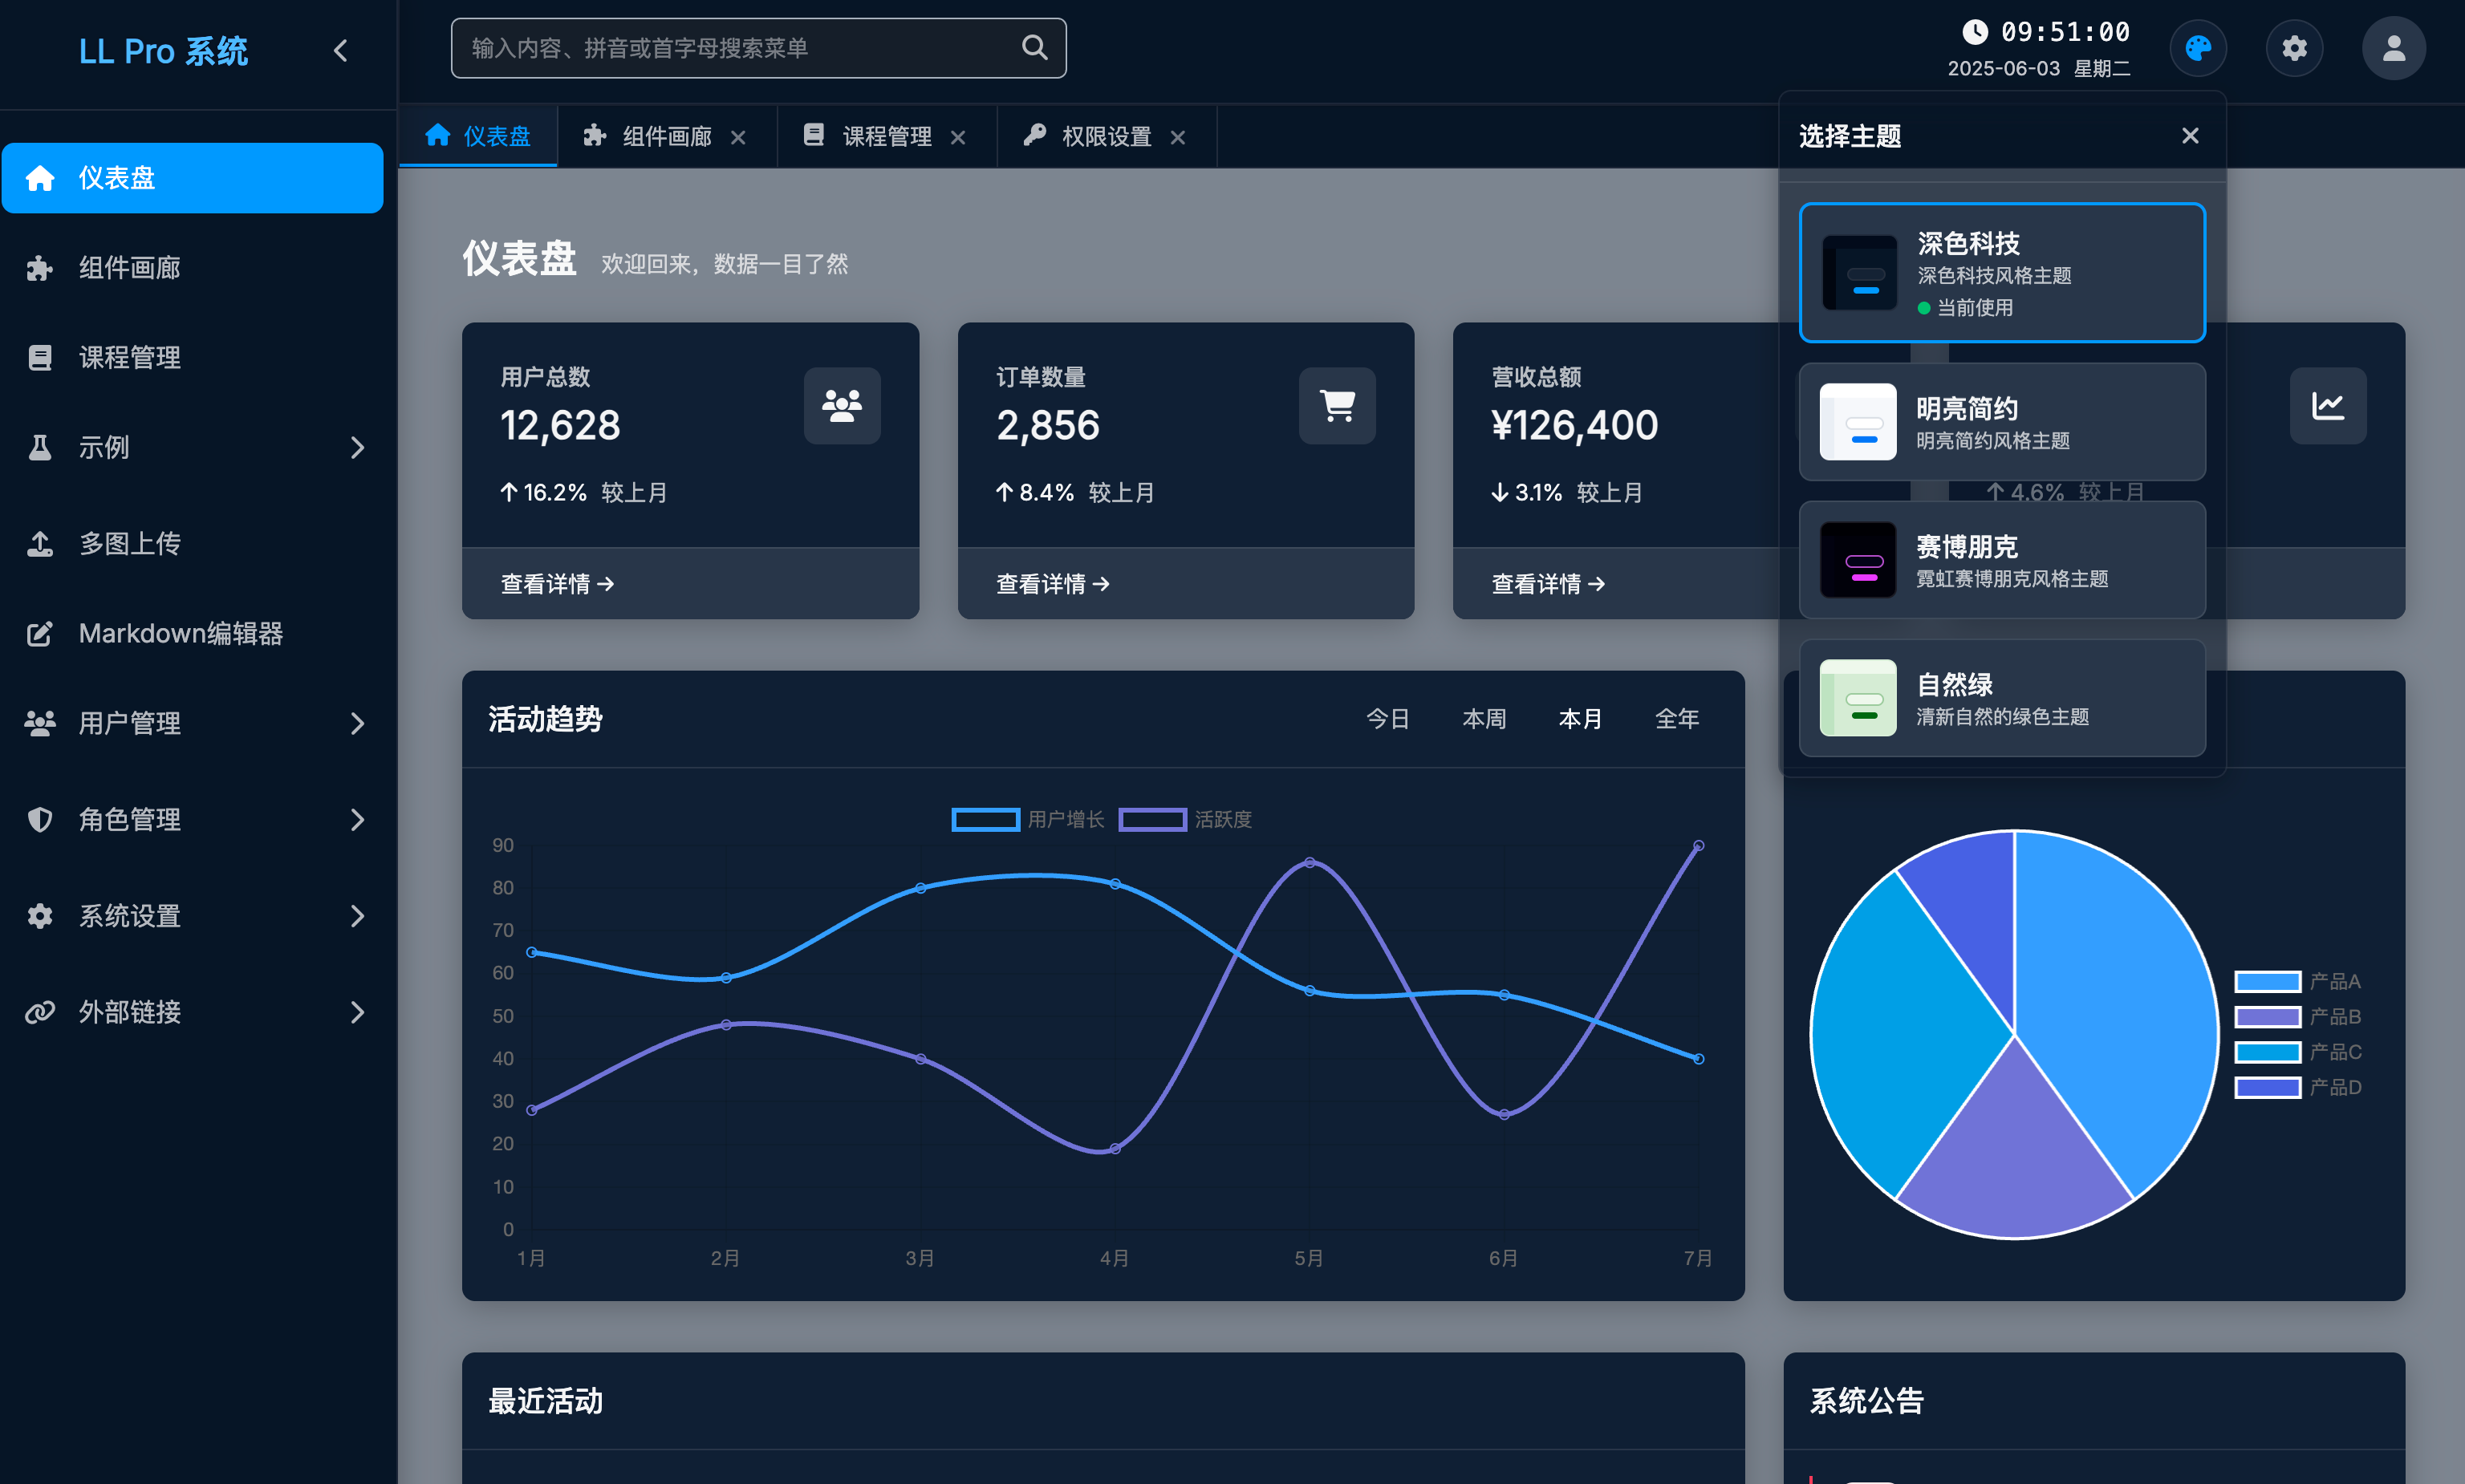Click the link icon next to 外部链接
2465x1484 pixels.
tap(40, 1012)
